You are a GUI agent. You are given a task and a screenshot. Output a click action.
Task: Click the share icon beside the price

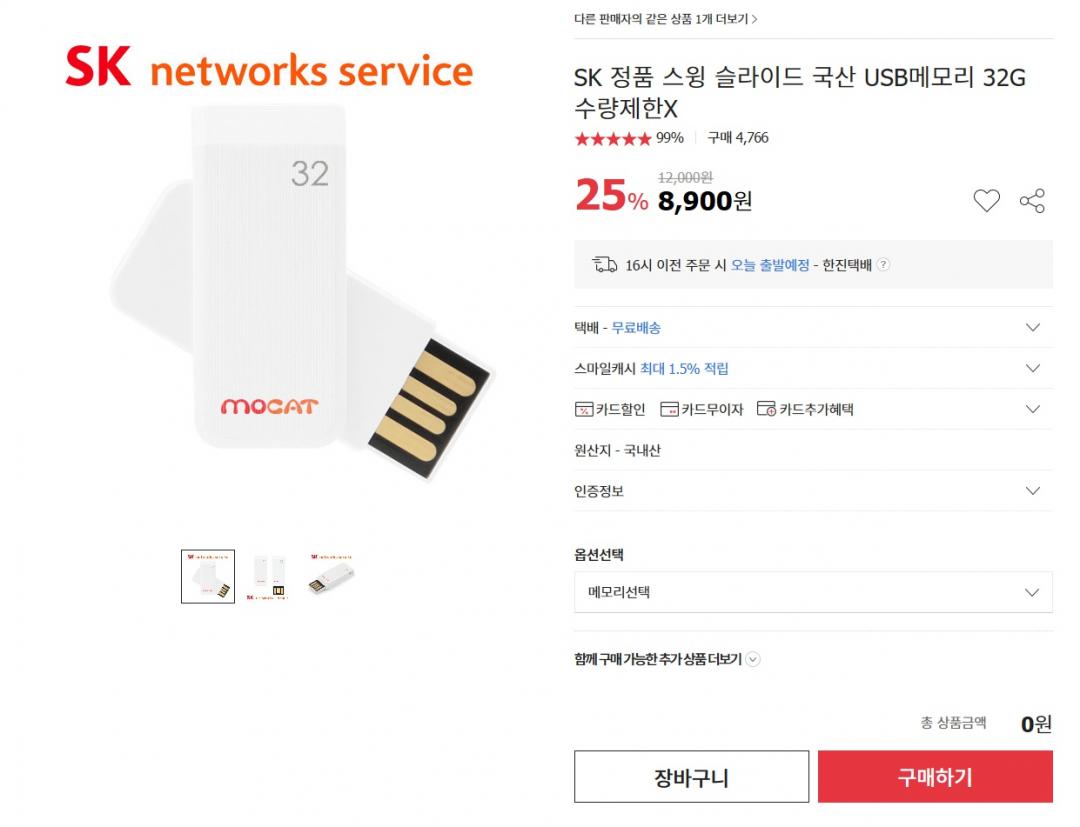coord(1032,200)
